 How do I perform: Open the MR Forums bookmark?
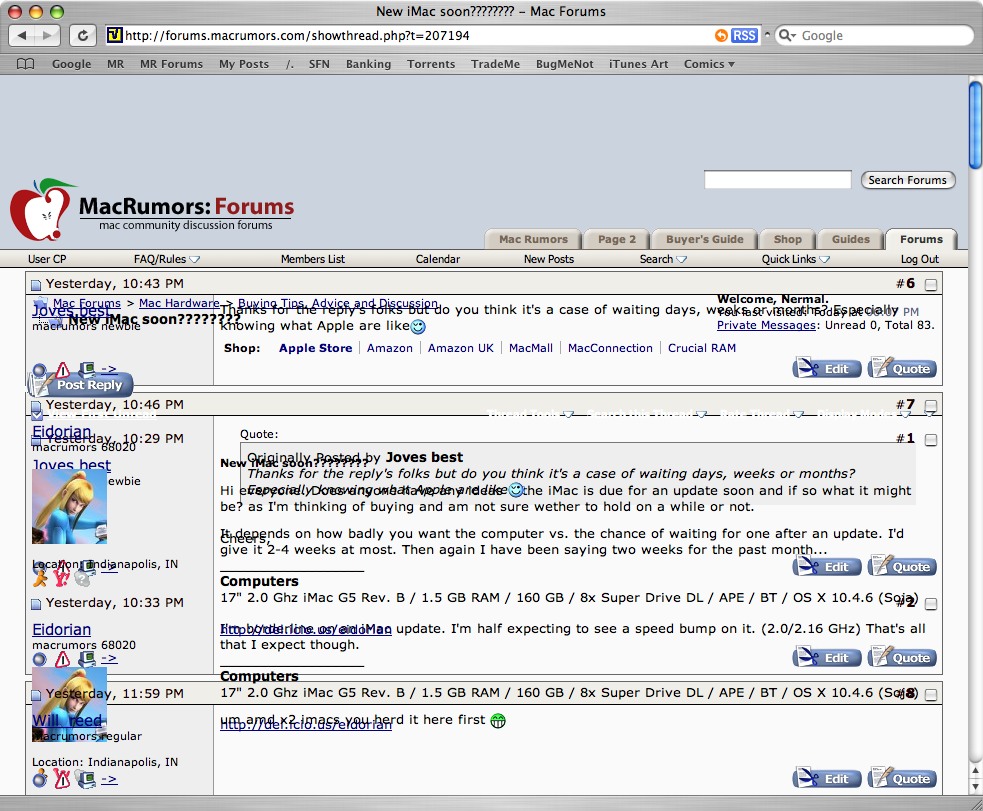(x=171, y=64)
